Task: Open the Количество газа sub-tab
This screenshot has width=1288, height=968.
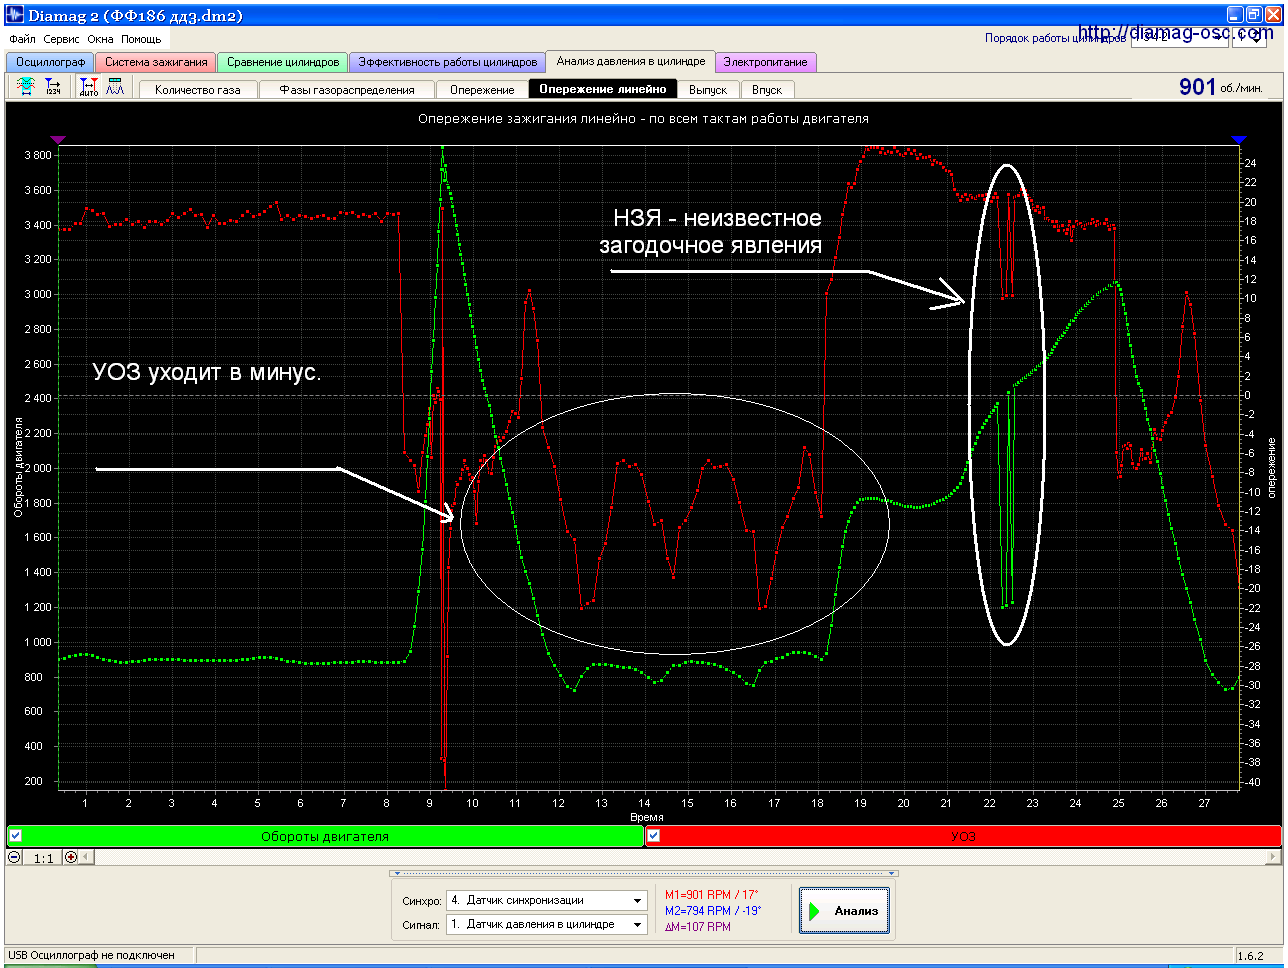Action: (198, 89)
